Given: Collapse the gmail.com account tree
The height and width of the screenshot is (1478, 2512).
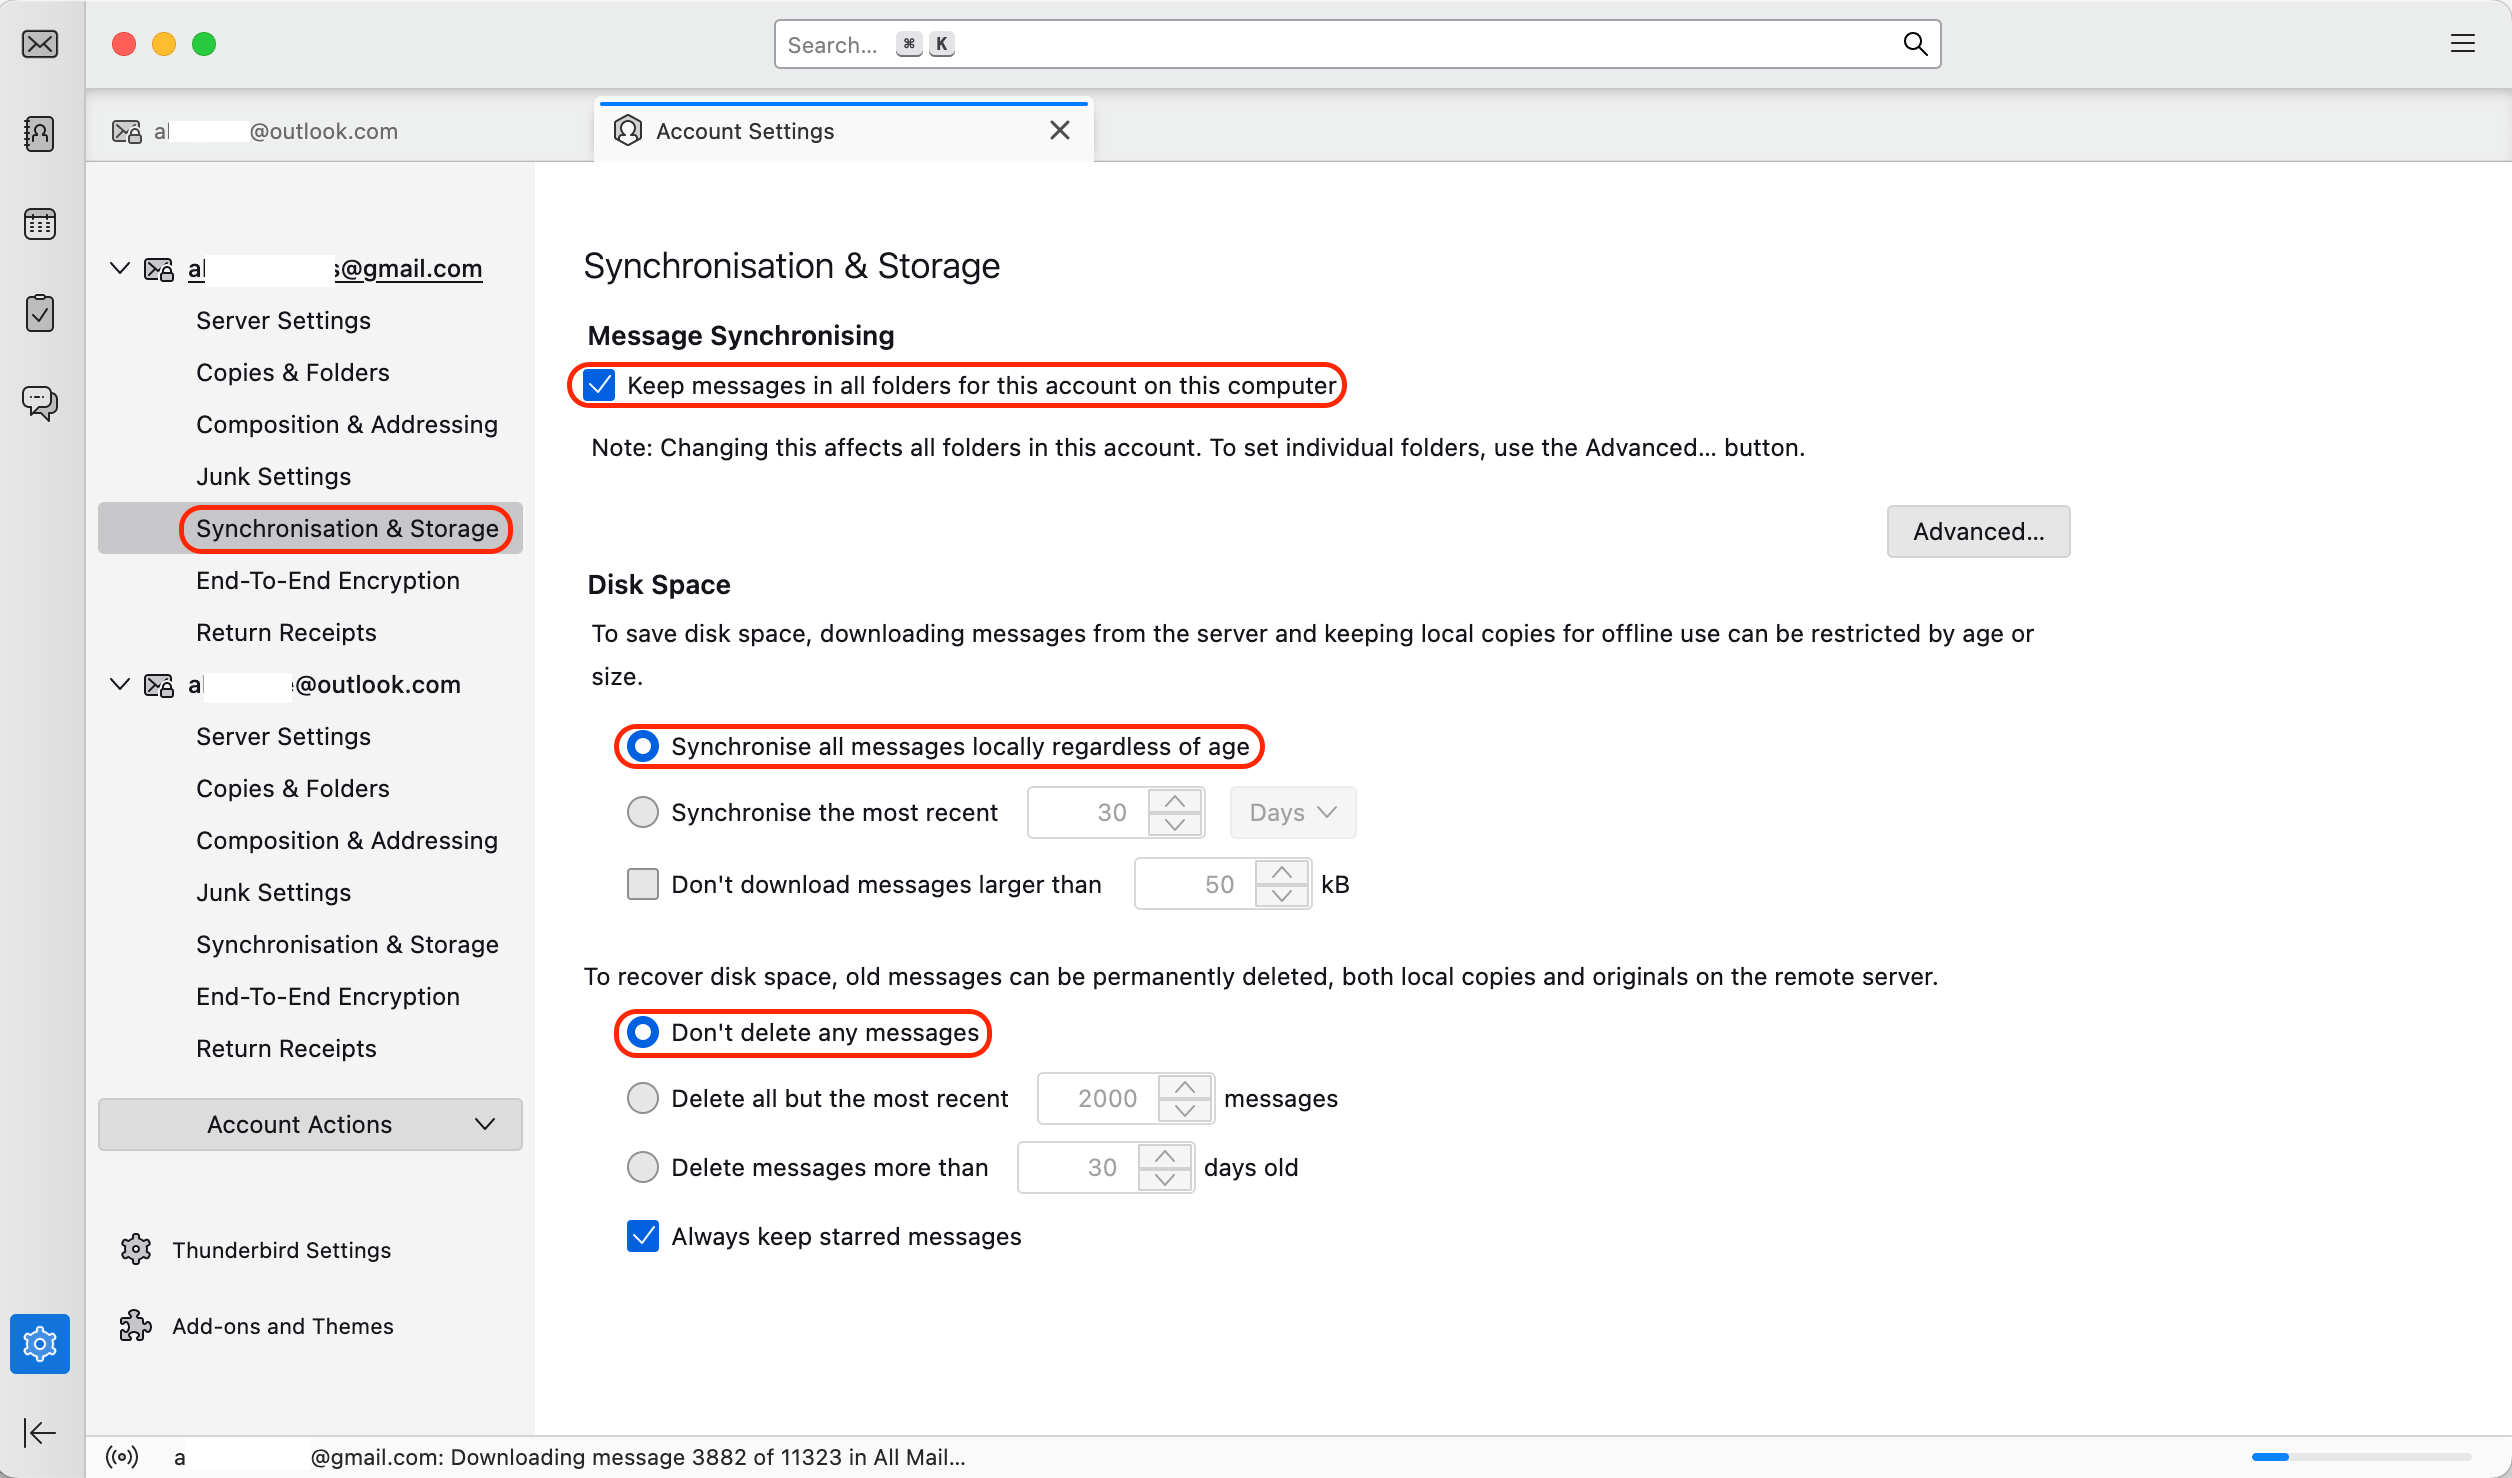Looking at the screenshot, I should (x=119, y=267).
